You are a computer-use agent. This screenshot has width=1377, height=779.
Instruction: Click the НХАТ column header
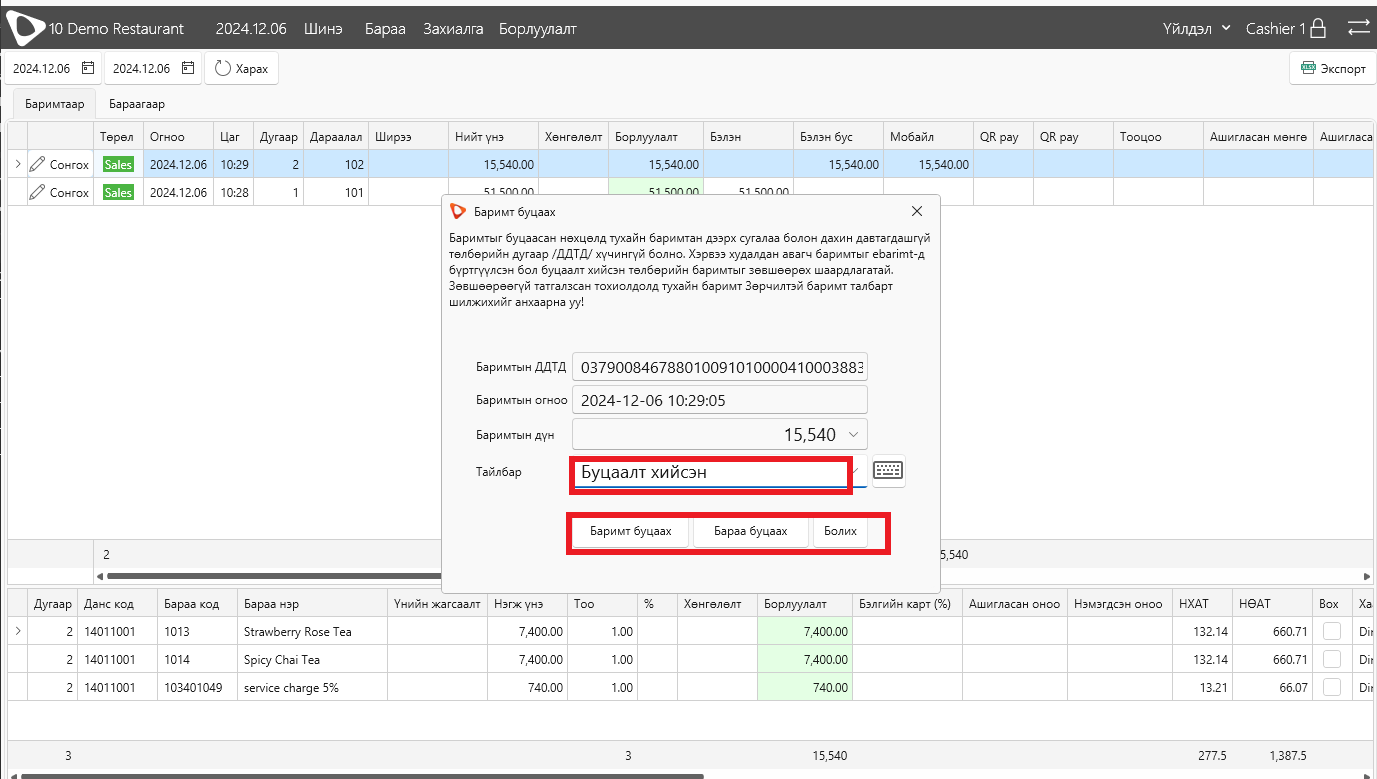(x=1202, y=603)
